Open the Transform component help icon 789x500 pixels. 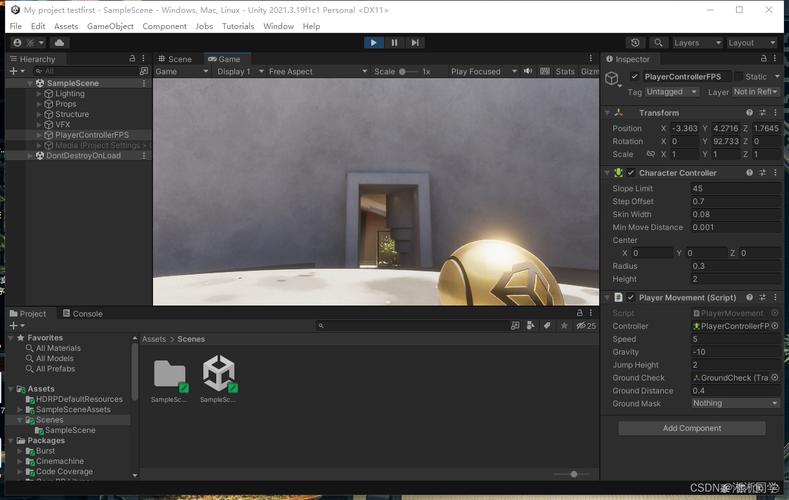pos(749,113)
